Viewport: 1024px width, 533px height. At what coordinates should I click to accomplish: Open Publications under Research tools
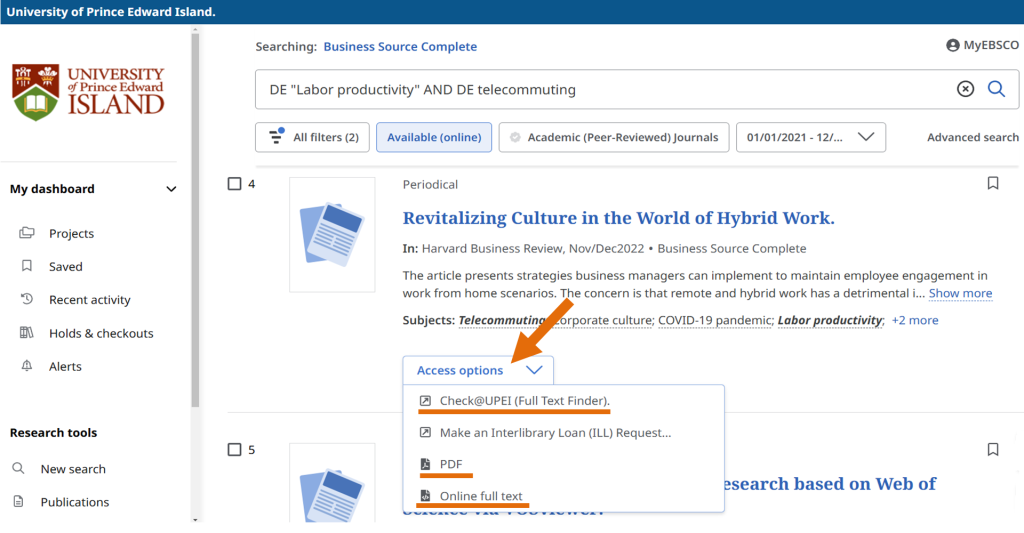74,502
